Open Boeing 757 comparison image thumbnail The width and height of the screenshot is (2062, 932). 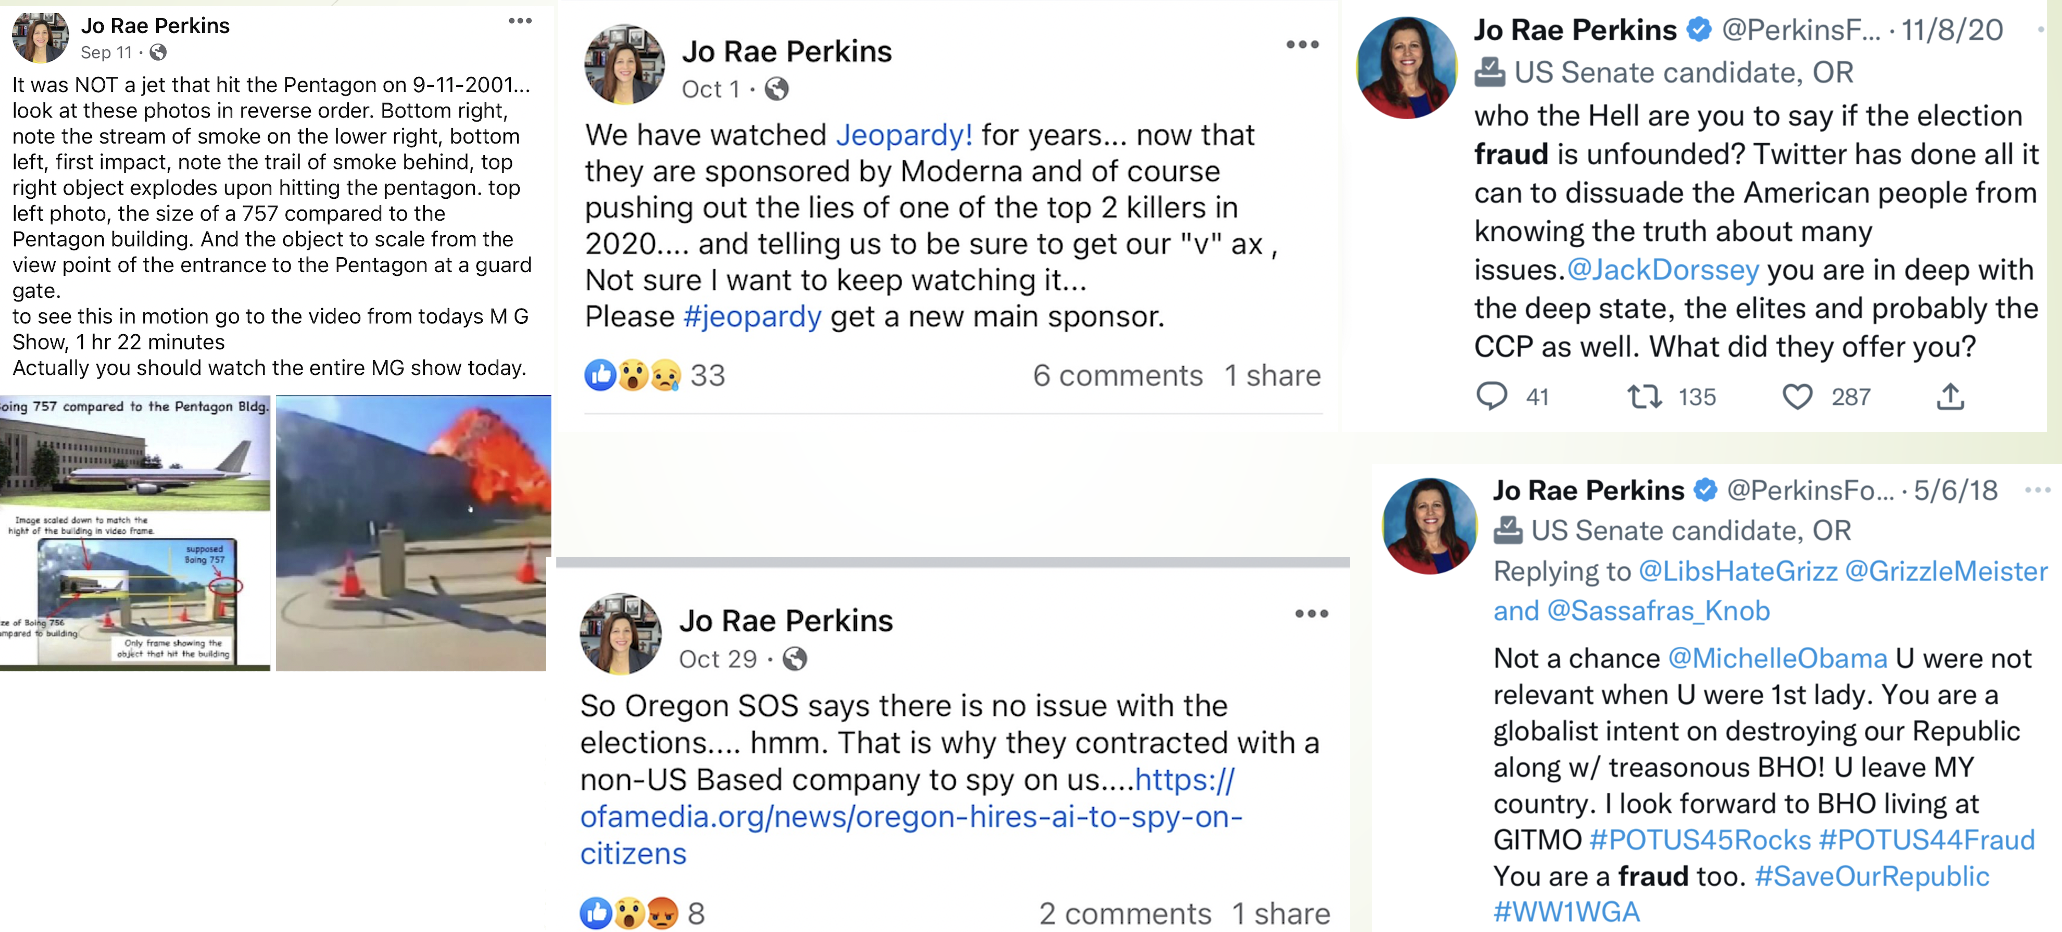(135, 533)
